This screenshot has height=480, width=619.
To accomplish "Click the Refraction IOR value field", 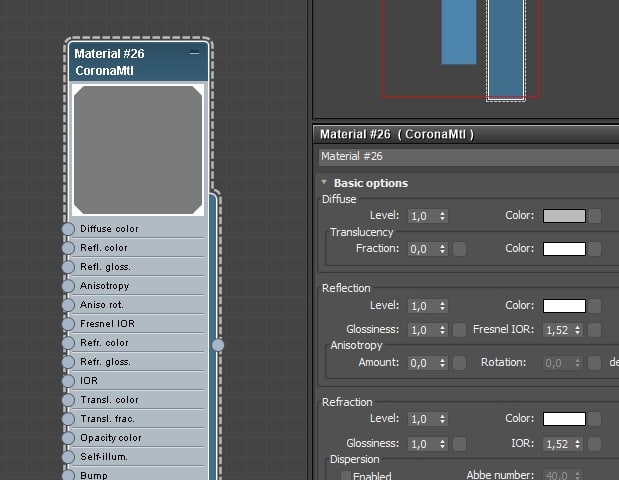I will (558, 444).
